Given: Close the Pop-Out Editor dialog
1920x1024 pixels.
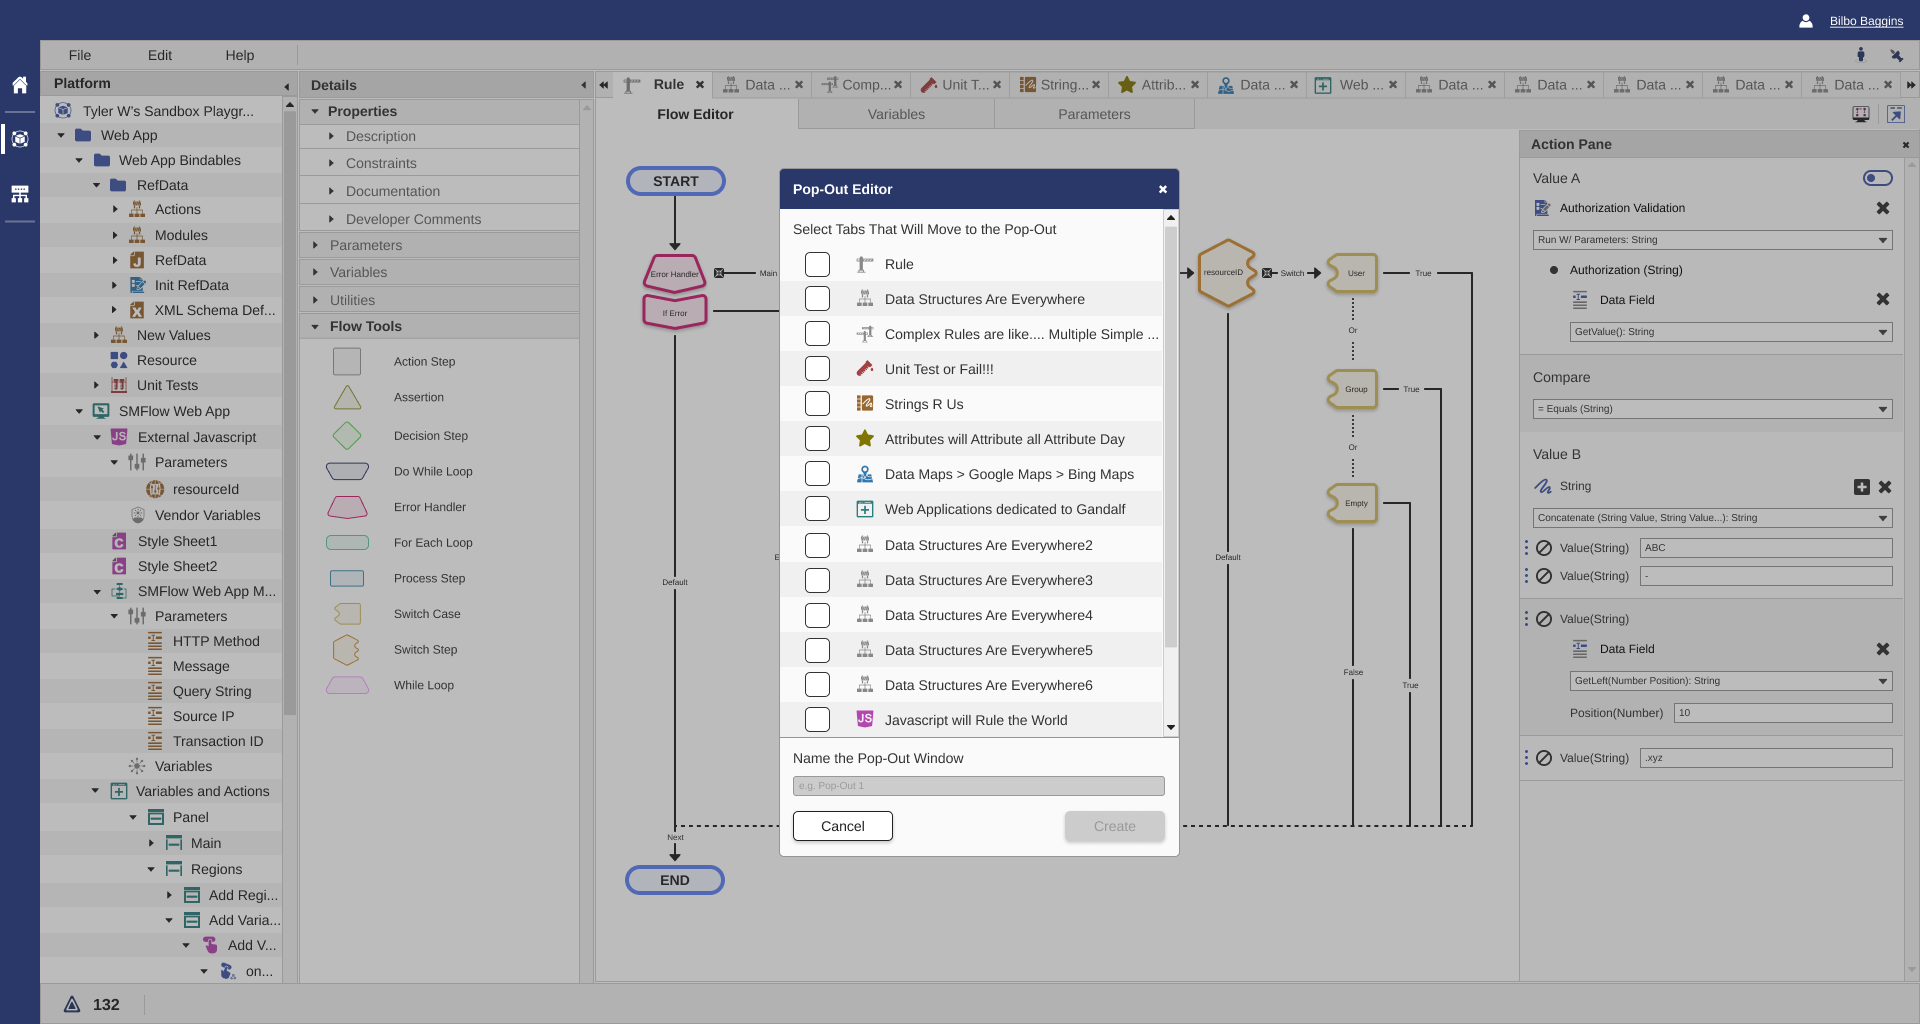Looking at the screenshot, I should (x=1163, y=189).
